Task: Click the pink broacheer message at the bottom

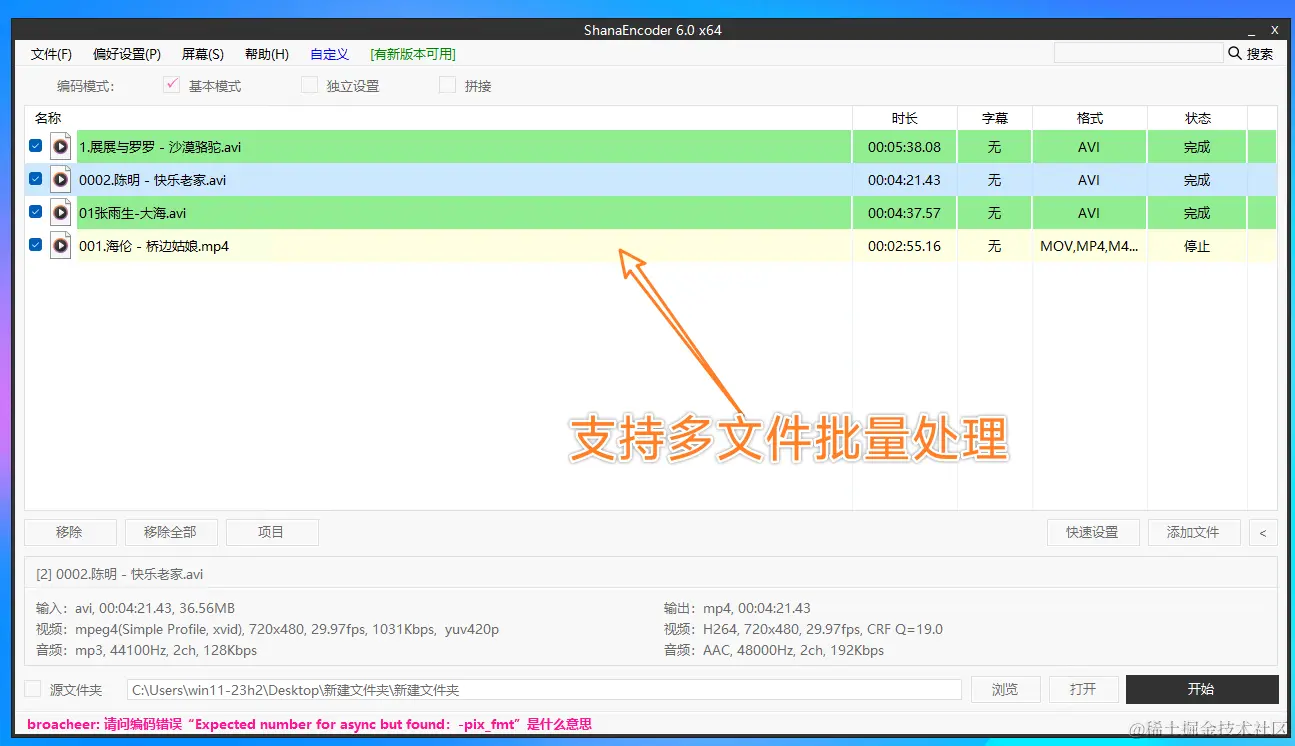Action: pyautogui.click(x=309, y=724)
